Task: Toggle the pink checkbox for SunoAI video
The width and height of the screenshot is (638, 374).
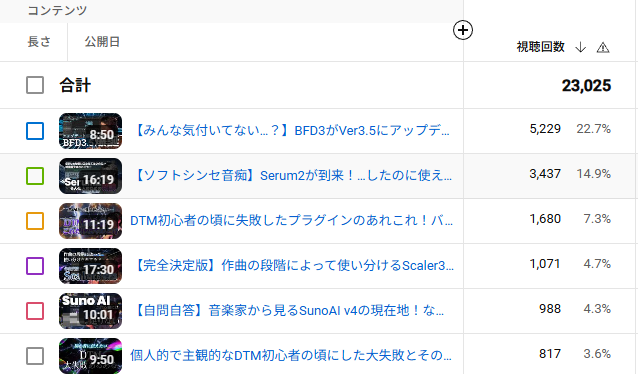Action: coord(35,311)
